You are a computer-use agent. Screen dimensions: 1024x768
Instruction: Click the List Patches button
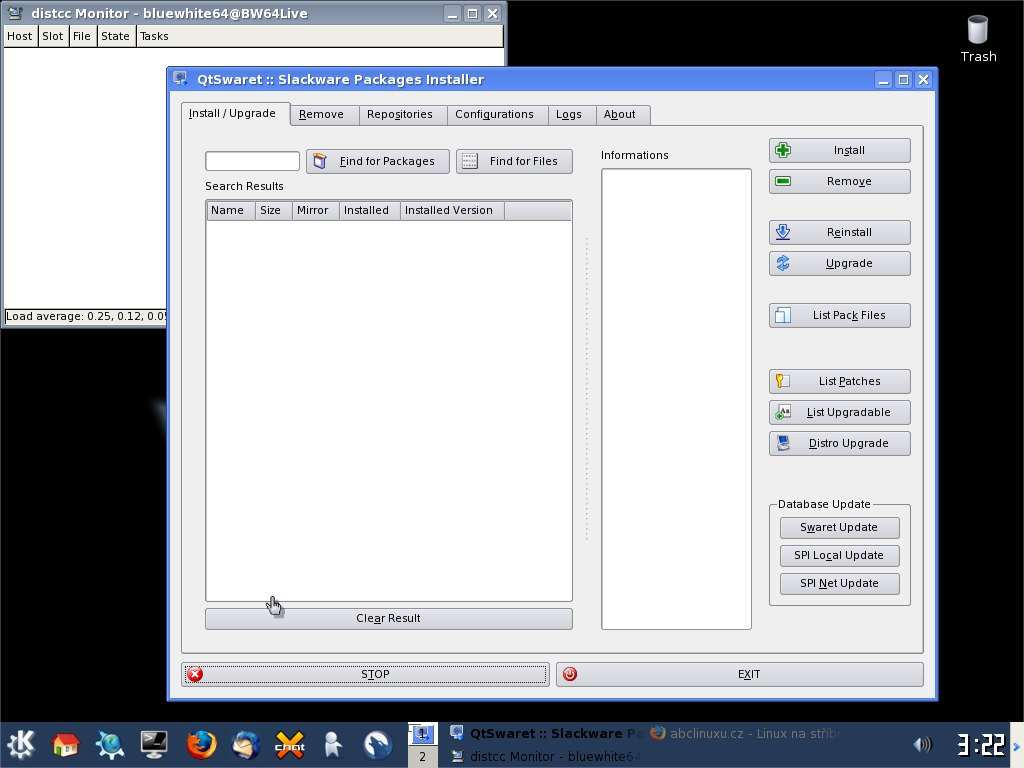point(840,381)
